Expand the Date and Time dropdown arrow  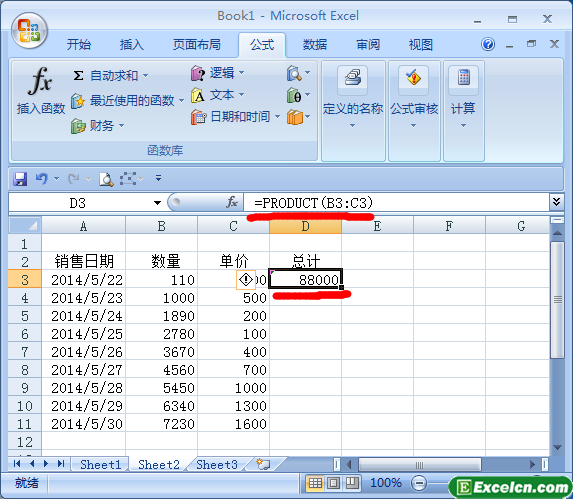point(277,117)
